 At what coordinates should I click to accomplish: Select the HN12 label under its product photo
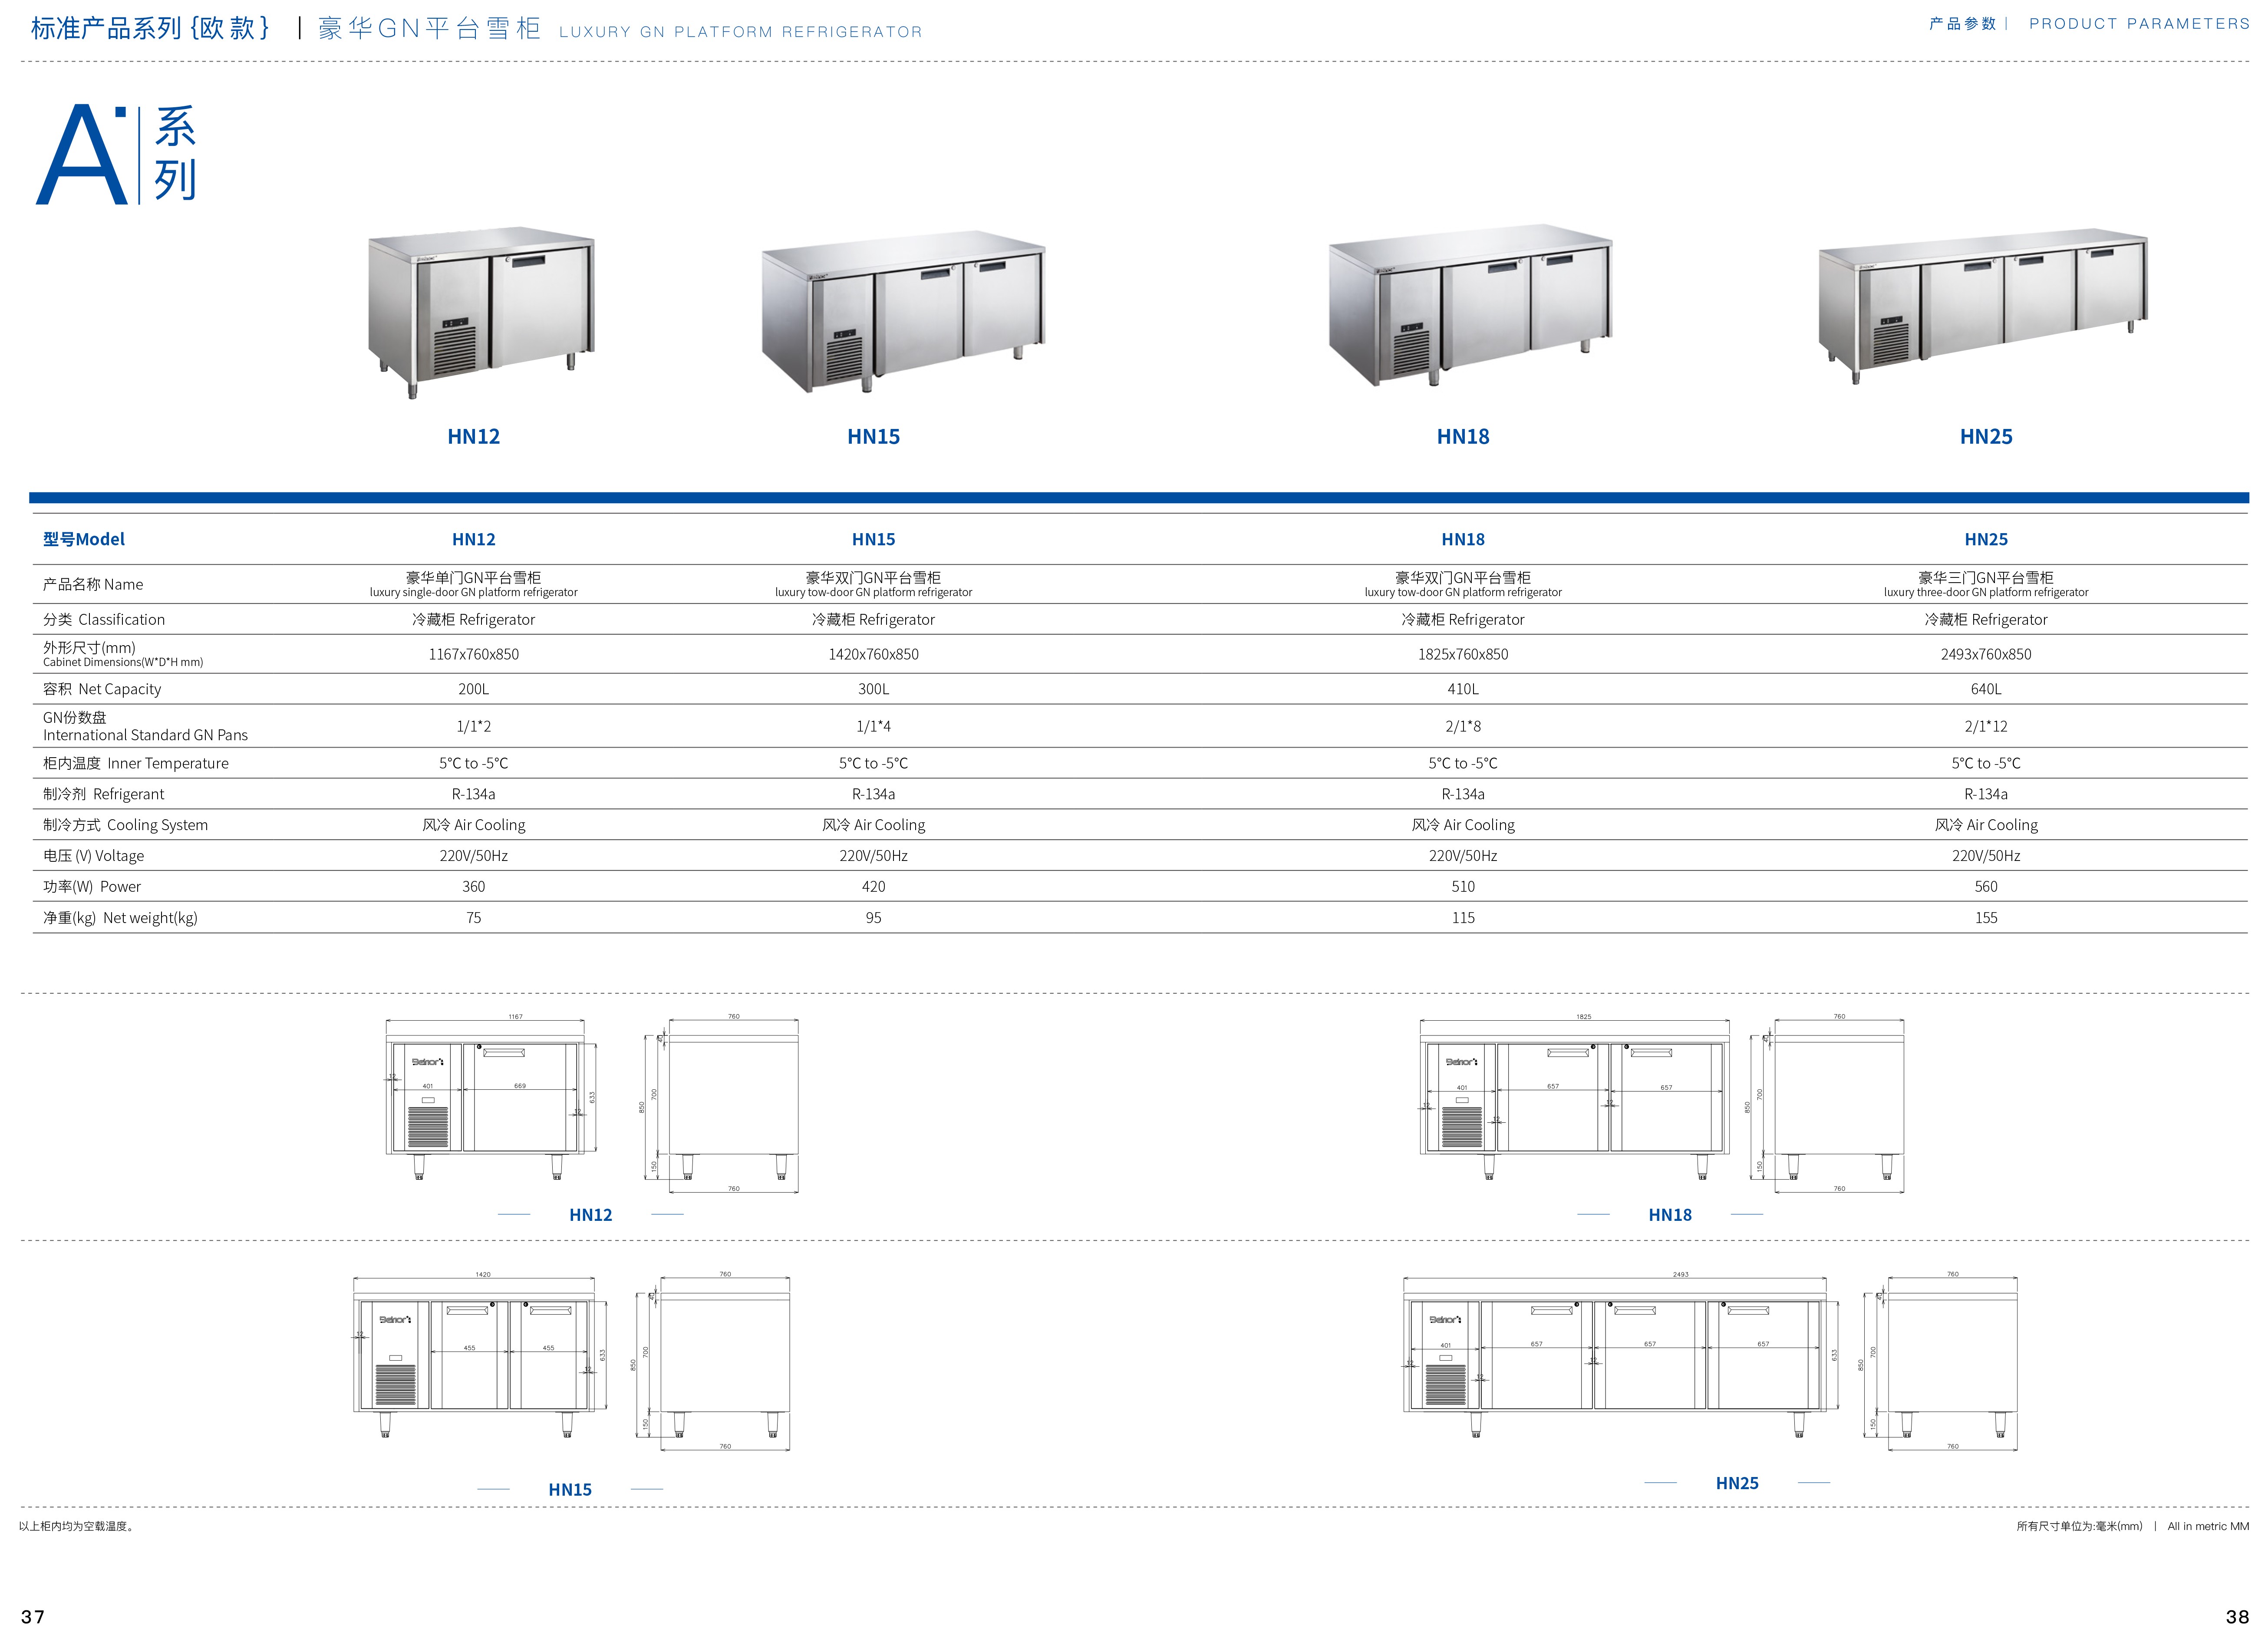tap(474, 437)
